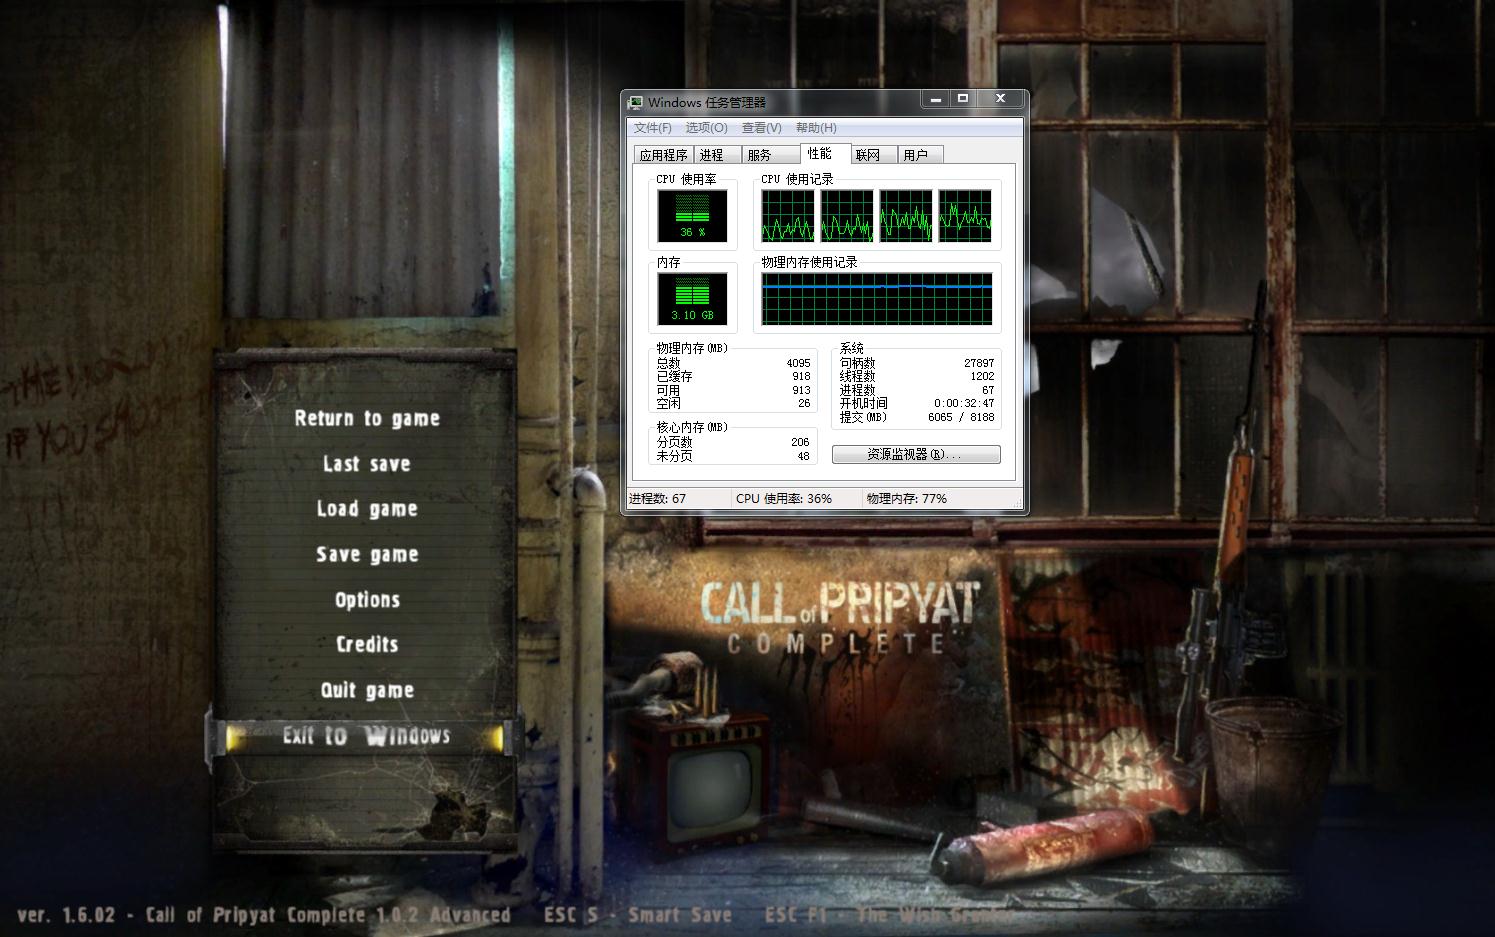
Task: Click the CPU usage gauge showing 36%
Action: pyautogui.click(x=692, y=215)
